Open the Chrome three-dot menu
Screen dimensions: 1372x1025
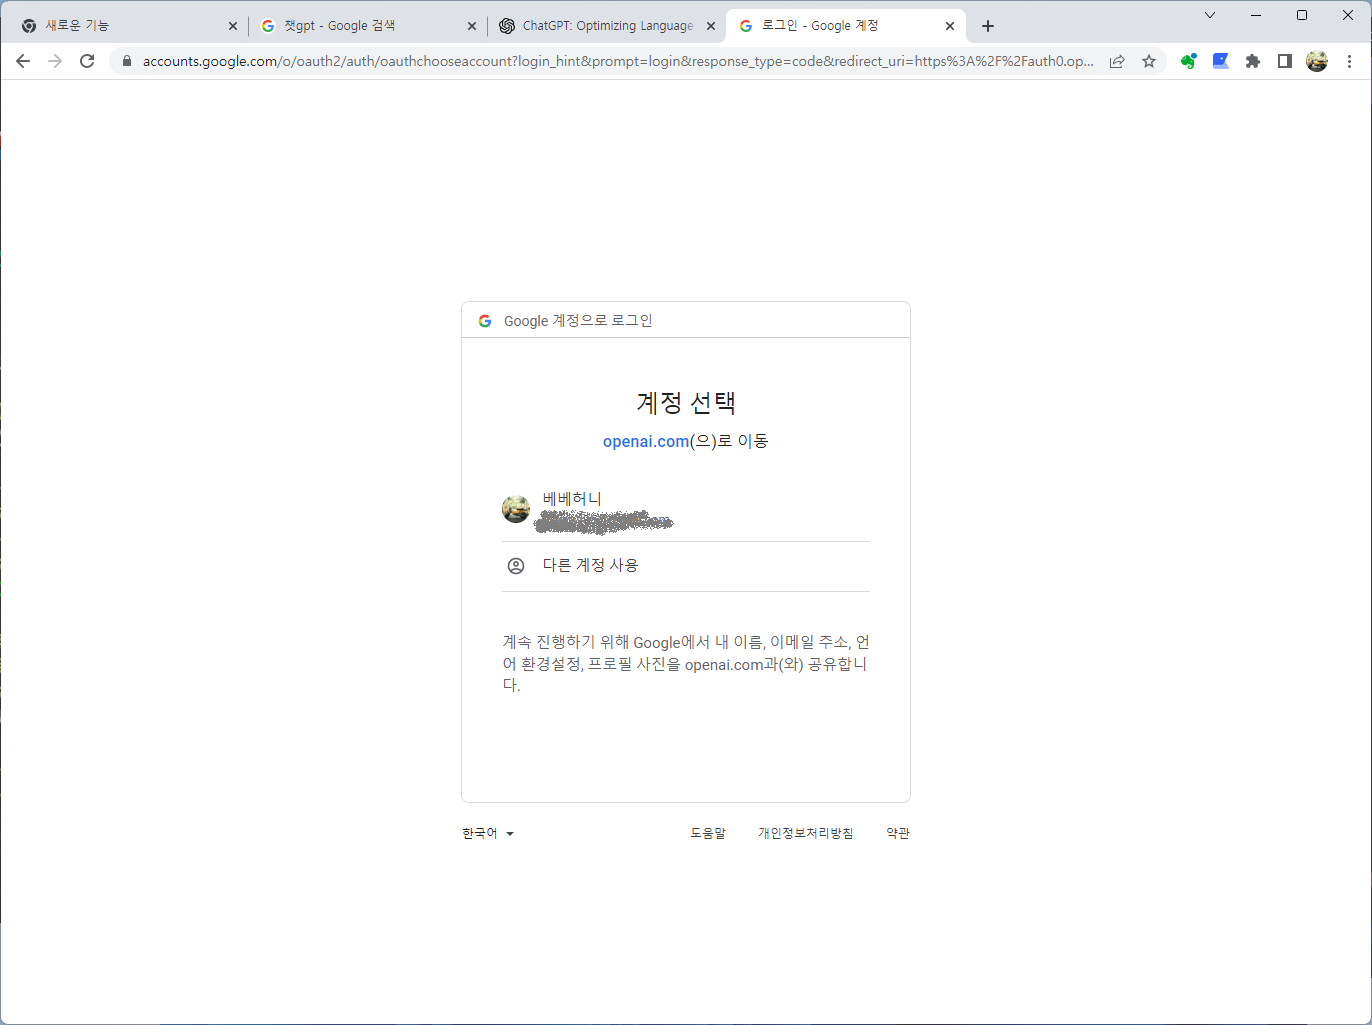click(1350, 61)
